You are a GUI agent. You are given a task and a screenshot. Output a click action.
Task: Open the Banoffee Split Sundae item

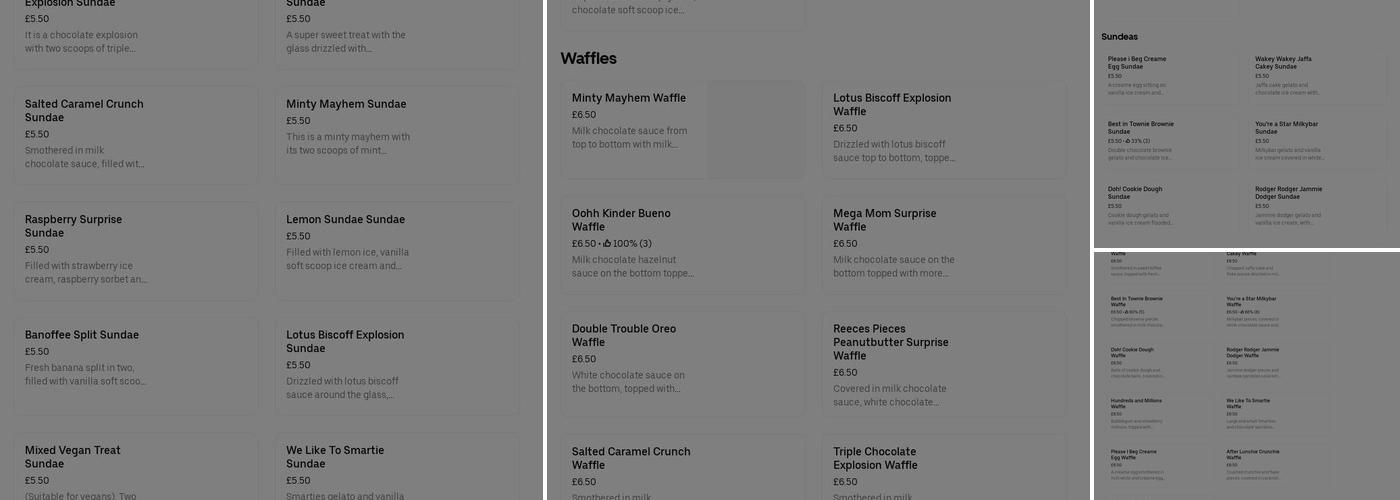click(x=135, y=367)
